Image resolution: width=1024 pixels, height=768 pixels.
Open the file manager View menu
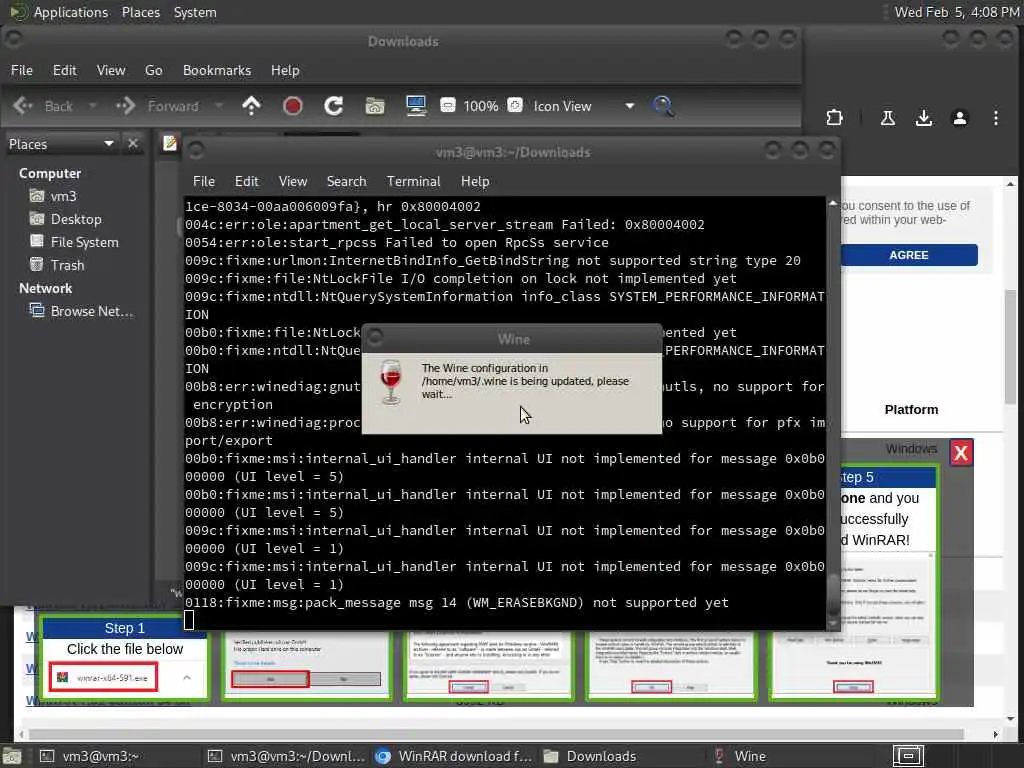[111, 70]
